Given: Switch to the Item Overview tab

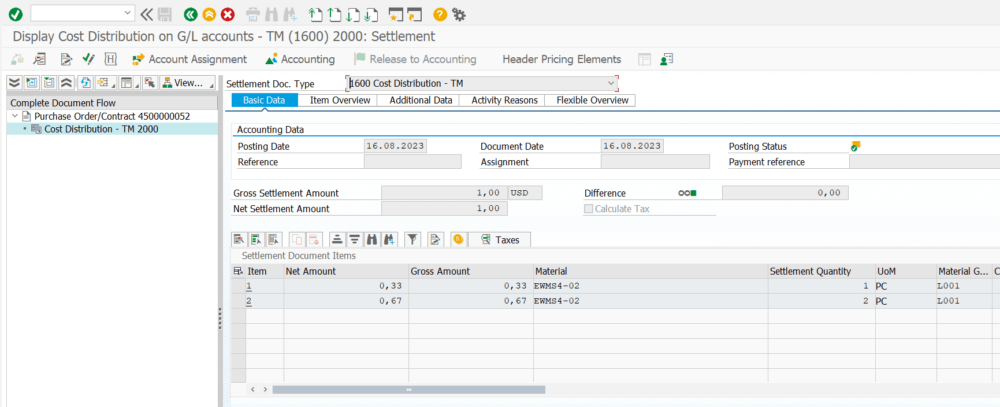Looking at the screenshot, I should (340, 100).
